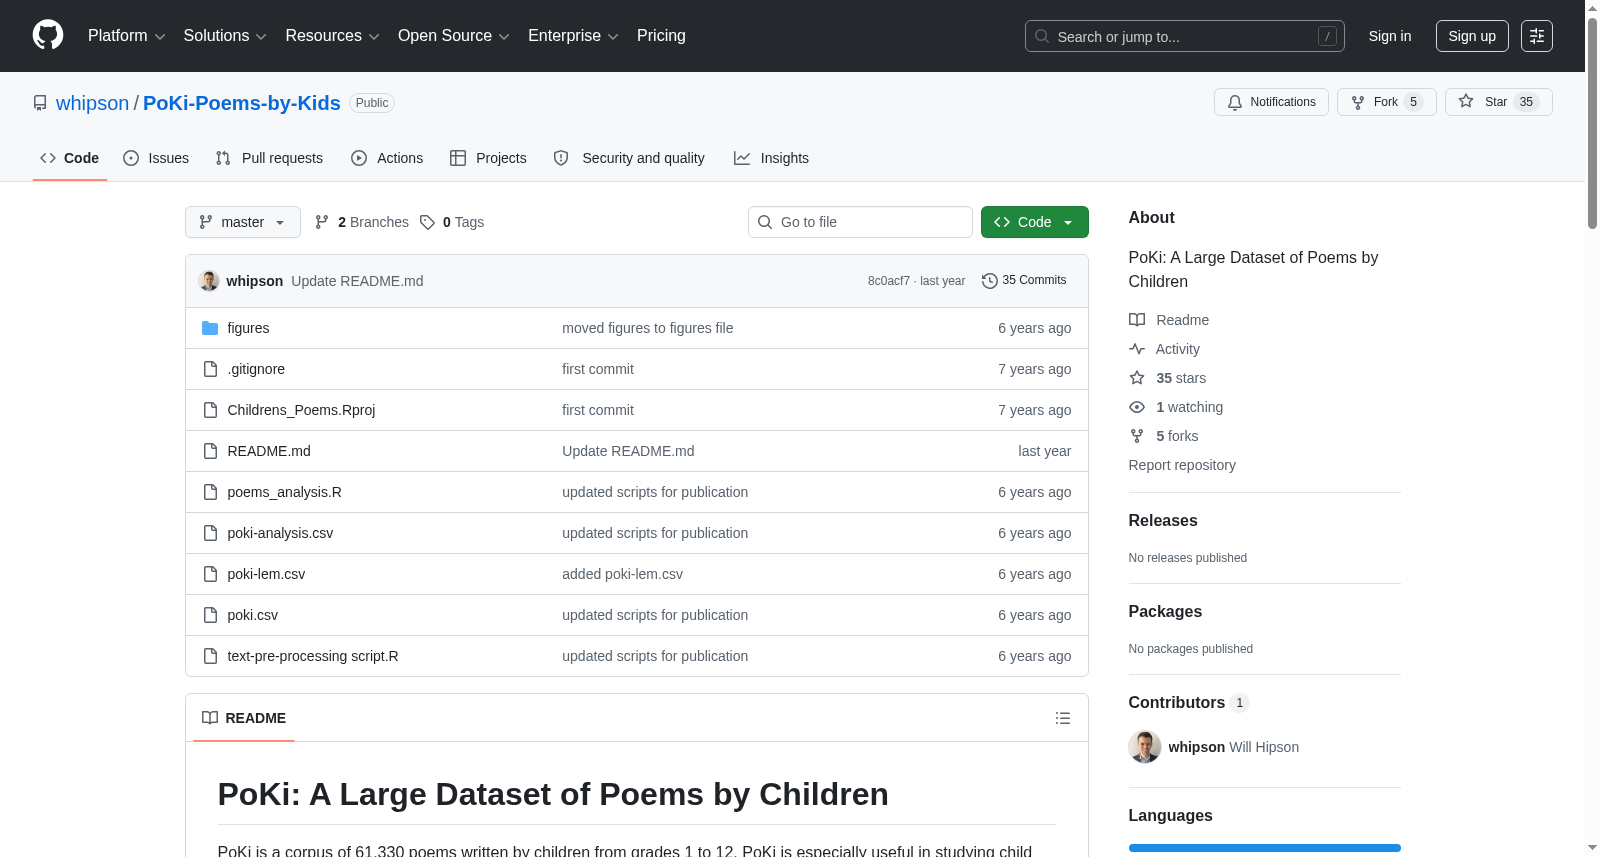Open the GitHub home logo
The height and width of the screenshot is (857, 1600).
point(48,35)
